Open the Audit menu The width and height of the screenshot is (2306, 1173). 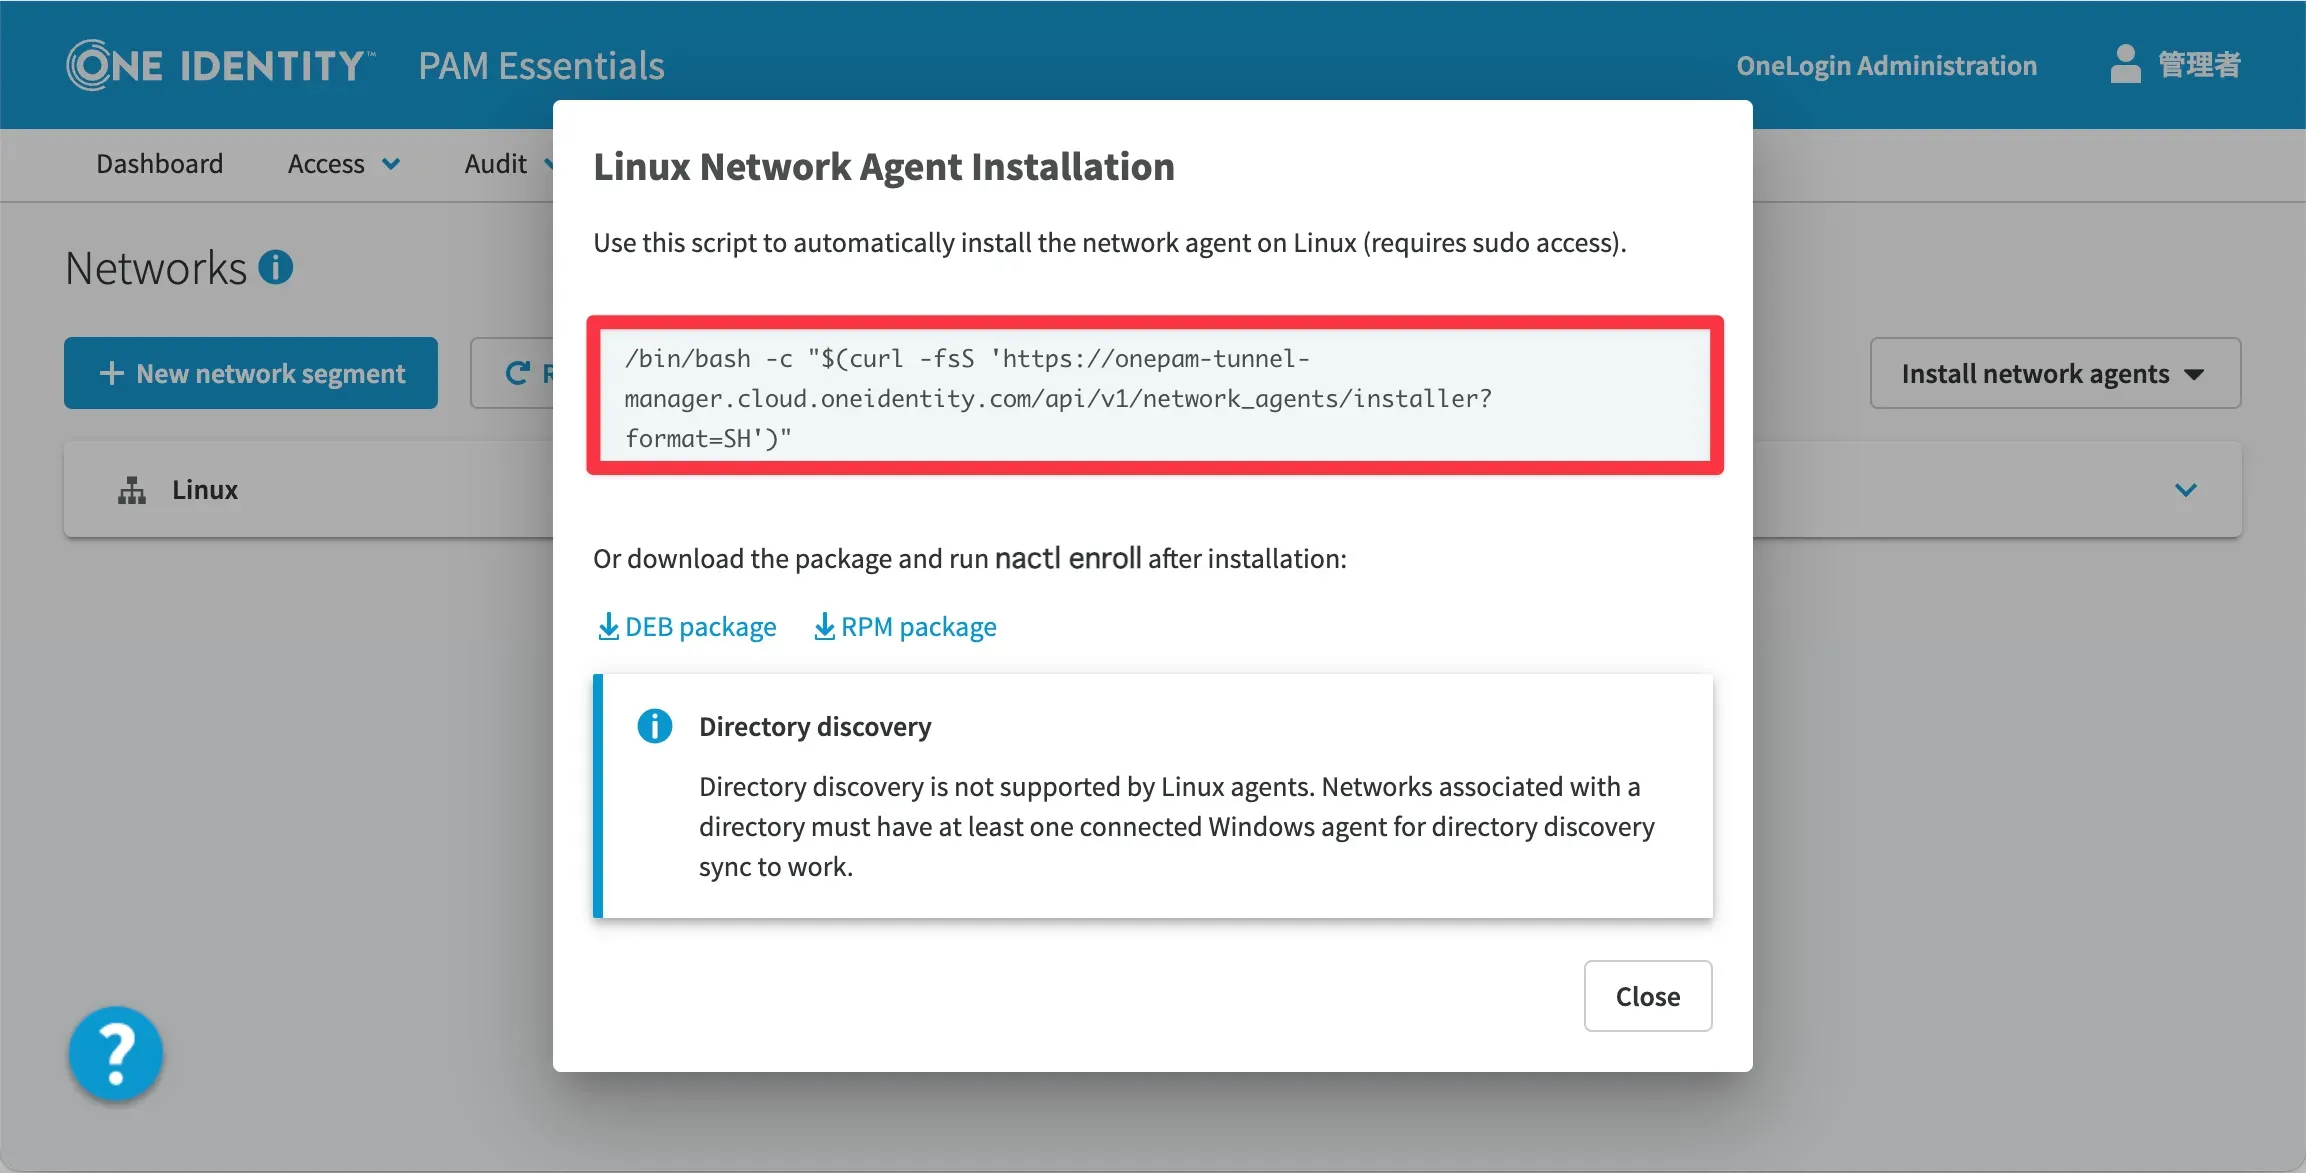496,164
